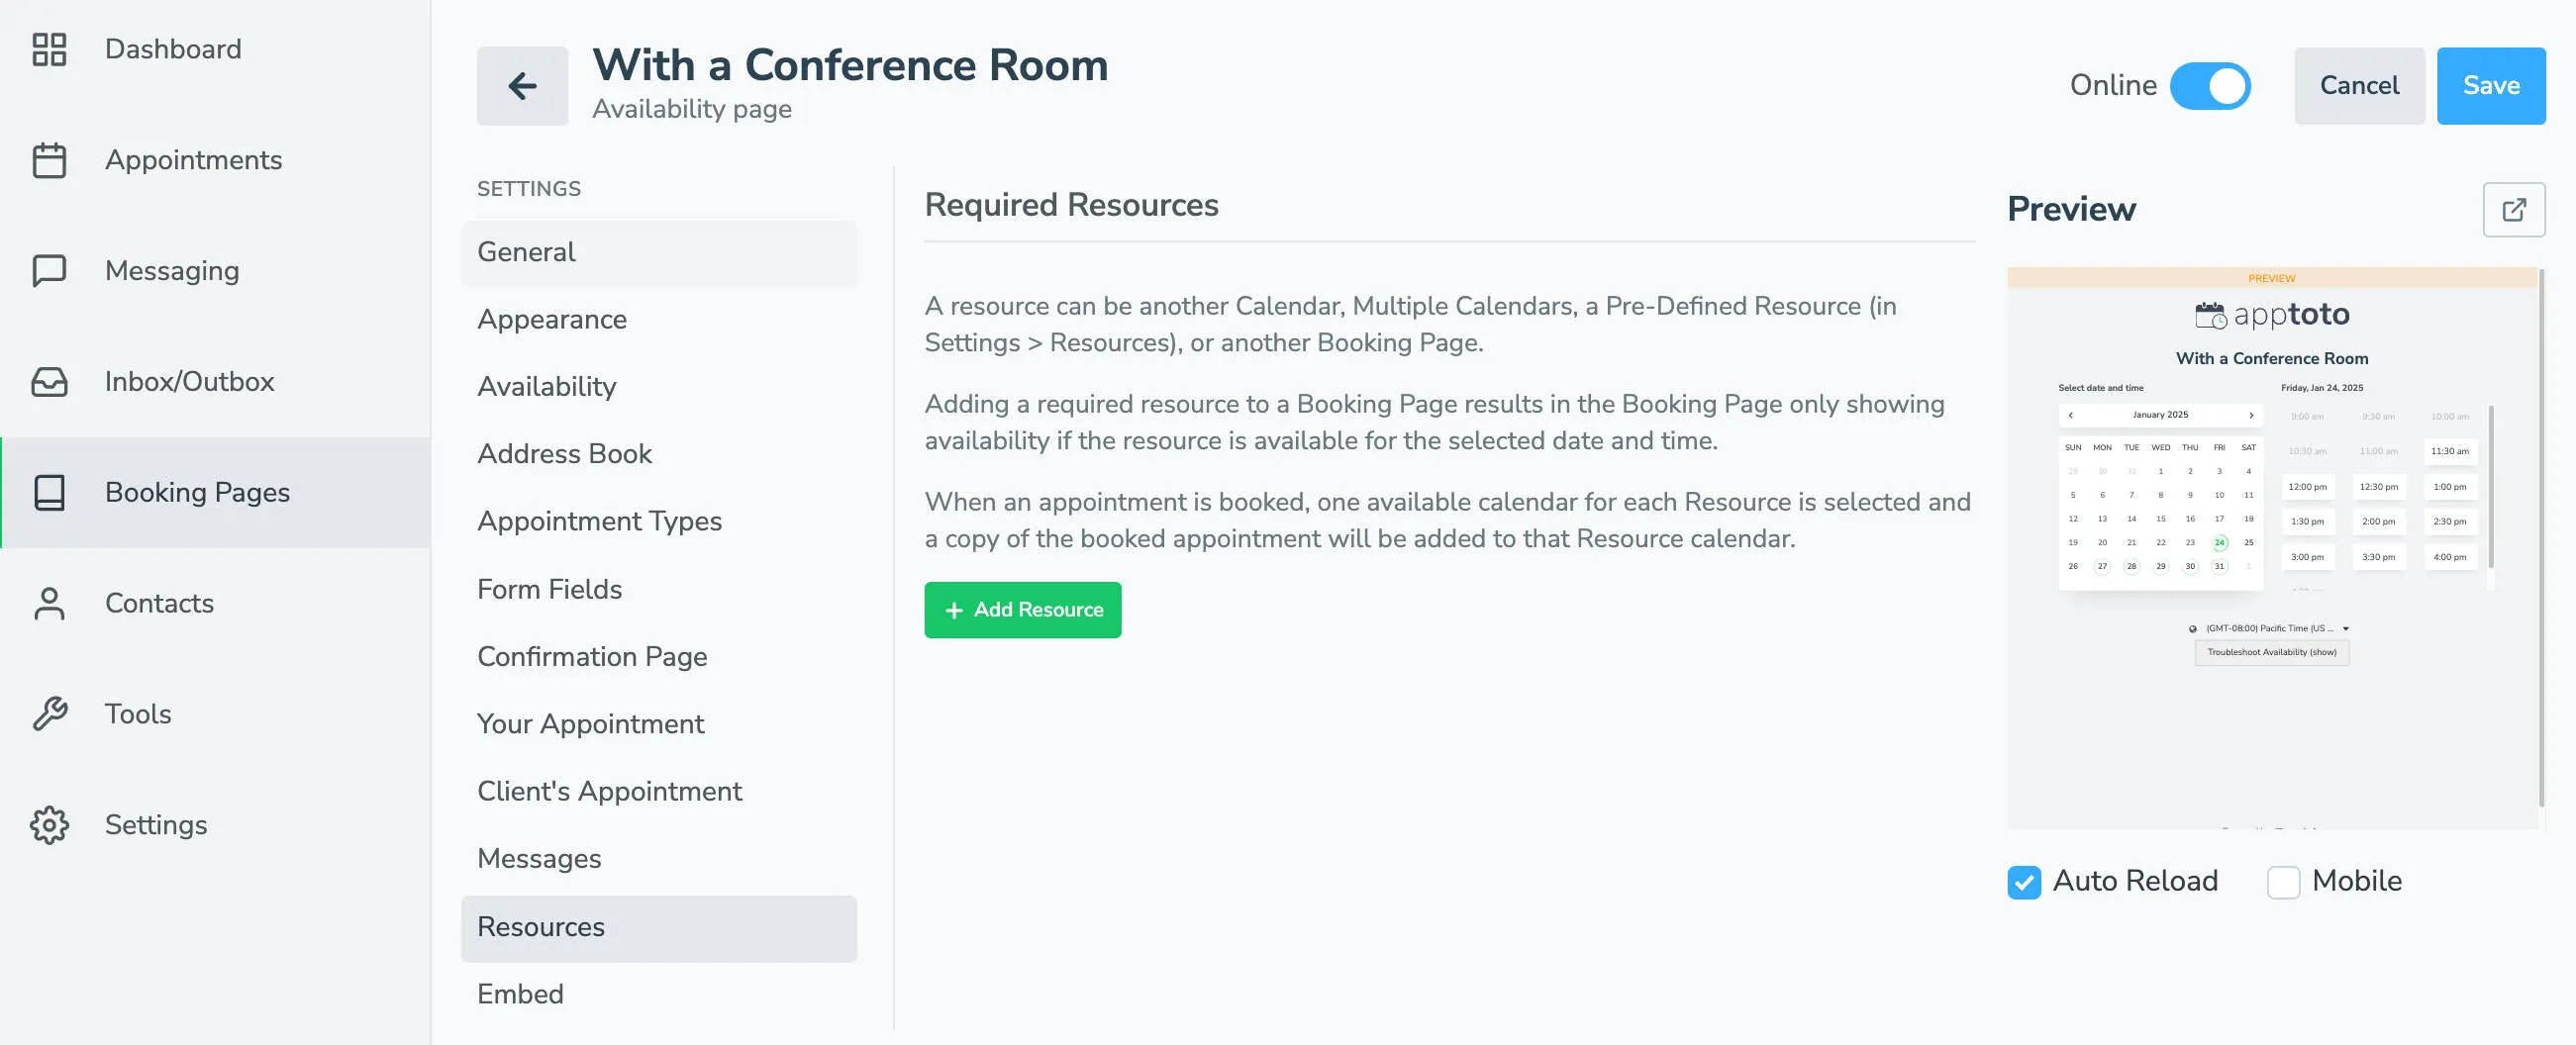The image size is (2576, 1045).
Task: Open the Embed settings section
Action: tap(520, 994)
